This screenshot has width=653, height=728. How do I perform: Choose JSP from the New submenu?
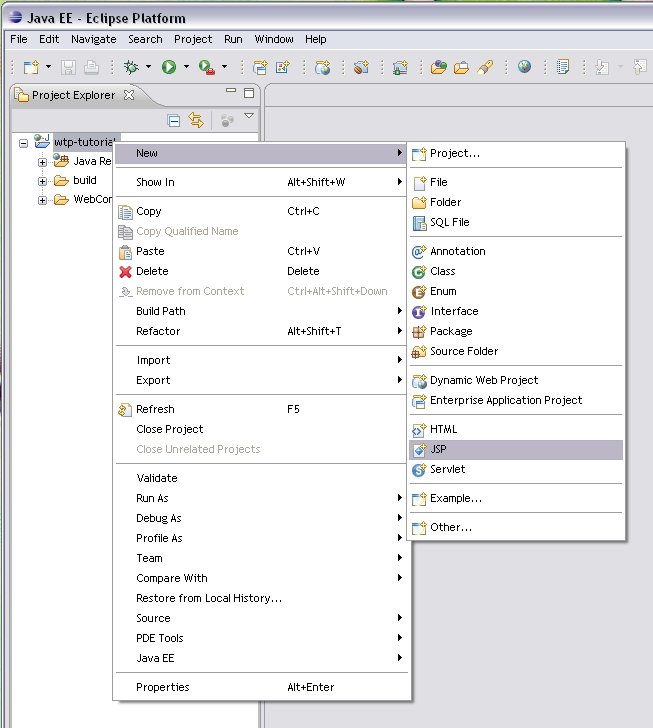tap(516, 449)
